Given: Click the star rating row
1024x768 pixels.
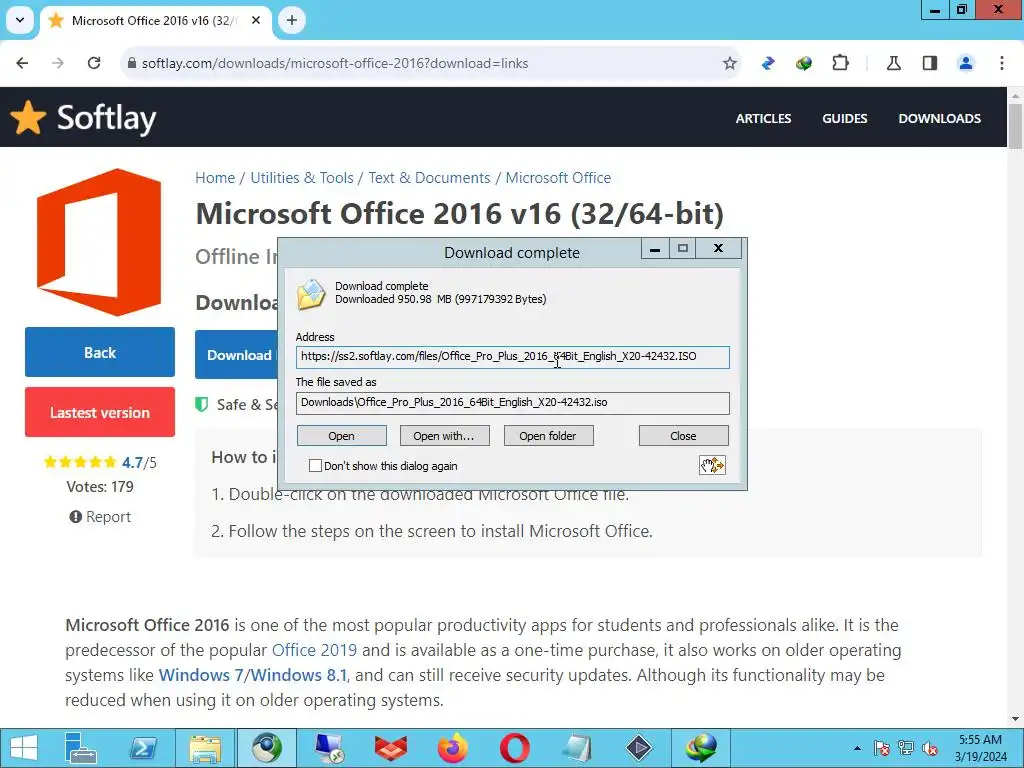Looking at the screenshot, I should pos(80,462).
